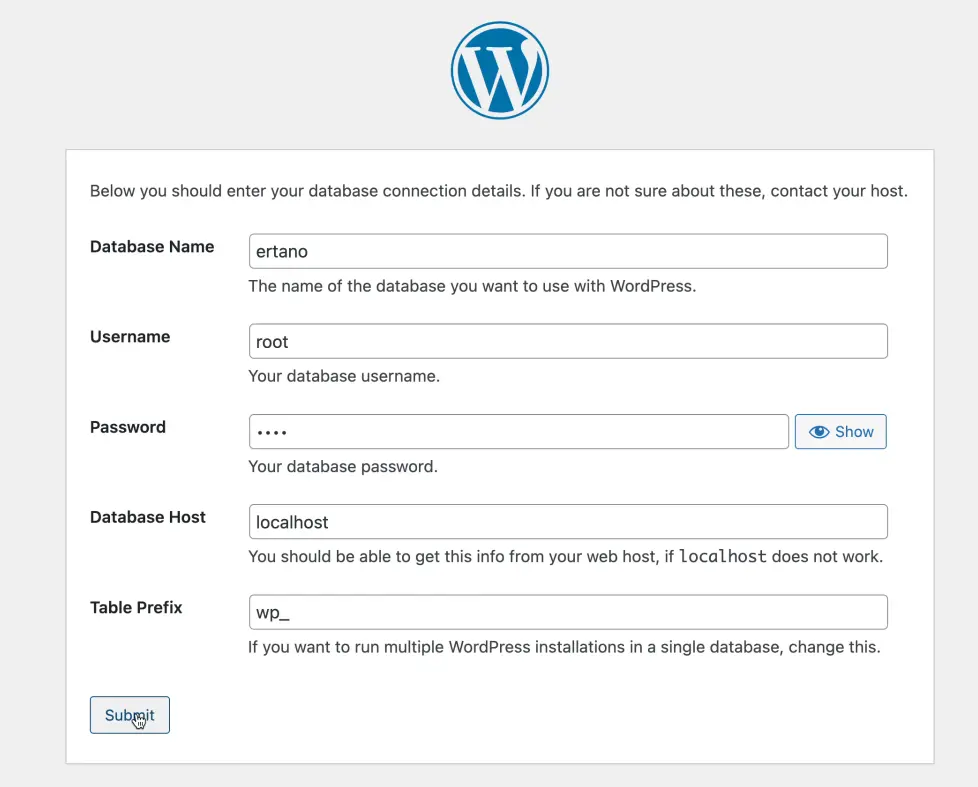This screenshot has width=978, height=787.
Task: Click the bold Database Host label
Action: (148, 517)
